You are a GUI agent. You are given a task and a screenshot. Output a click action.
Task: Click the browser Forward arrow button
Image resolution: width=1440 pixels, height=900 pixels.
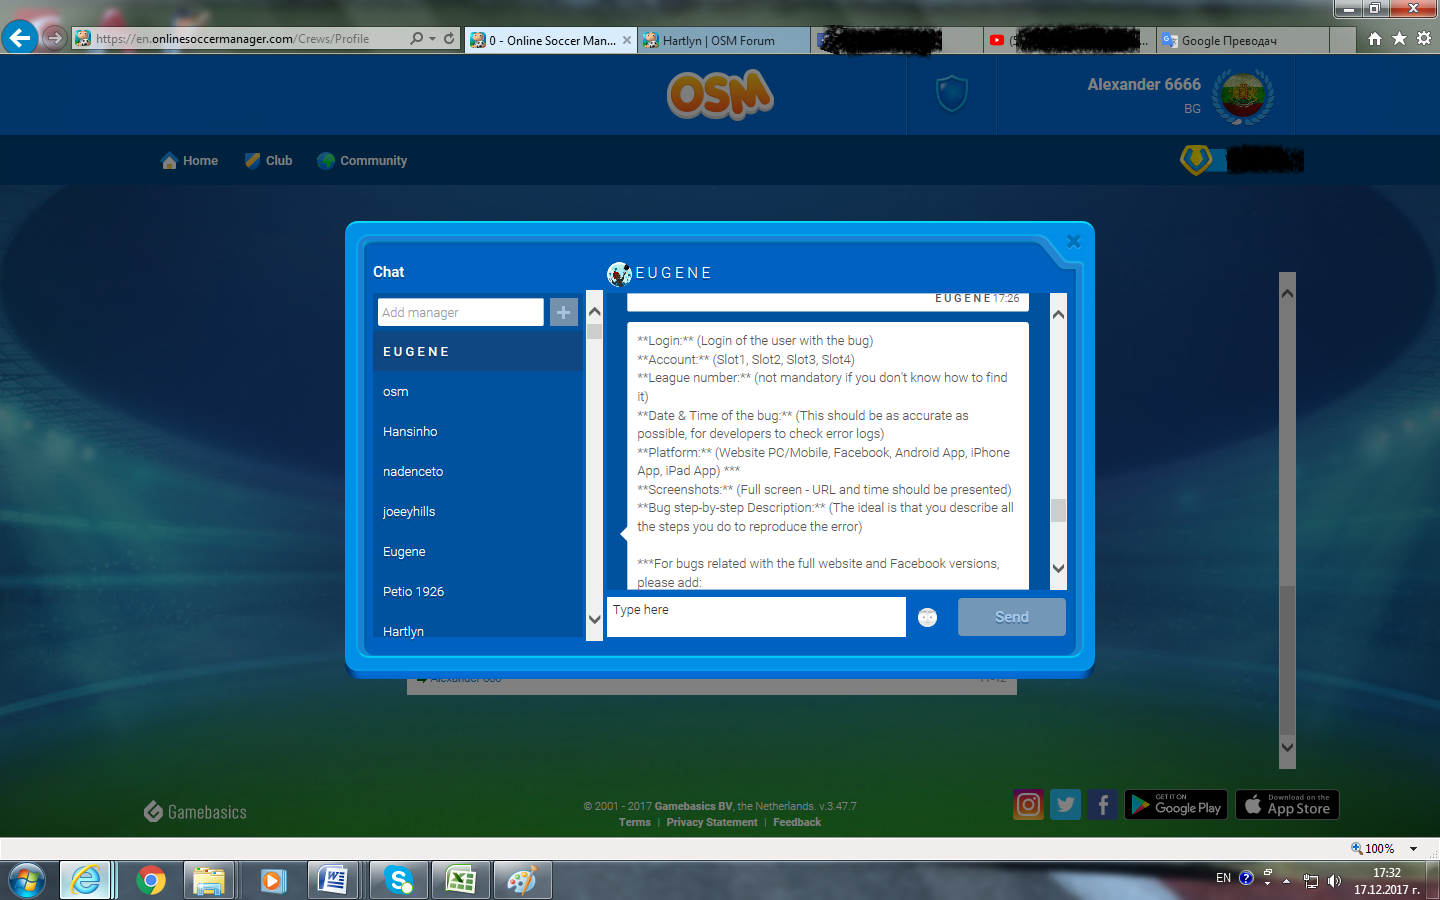pos(54,38)
